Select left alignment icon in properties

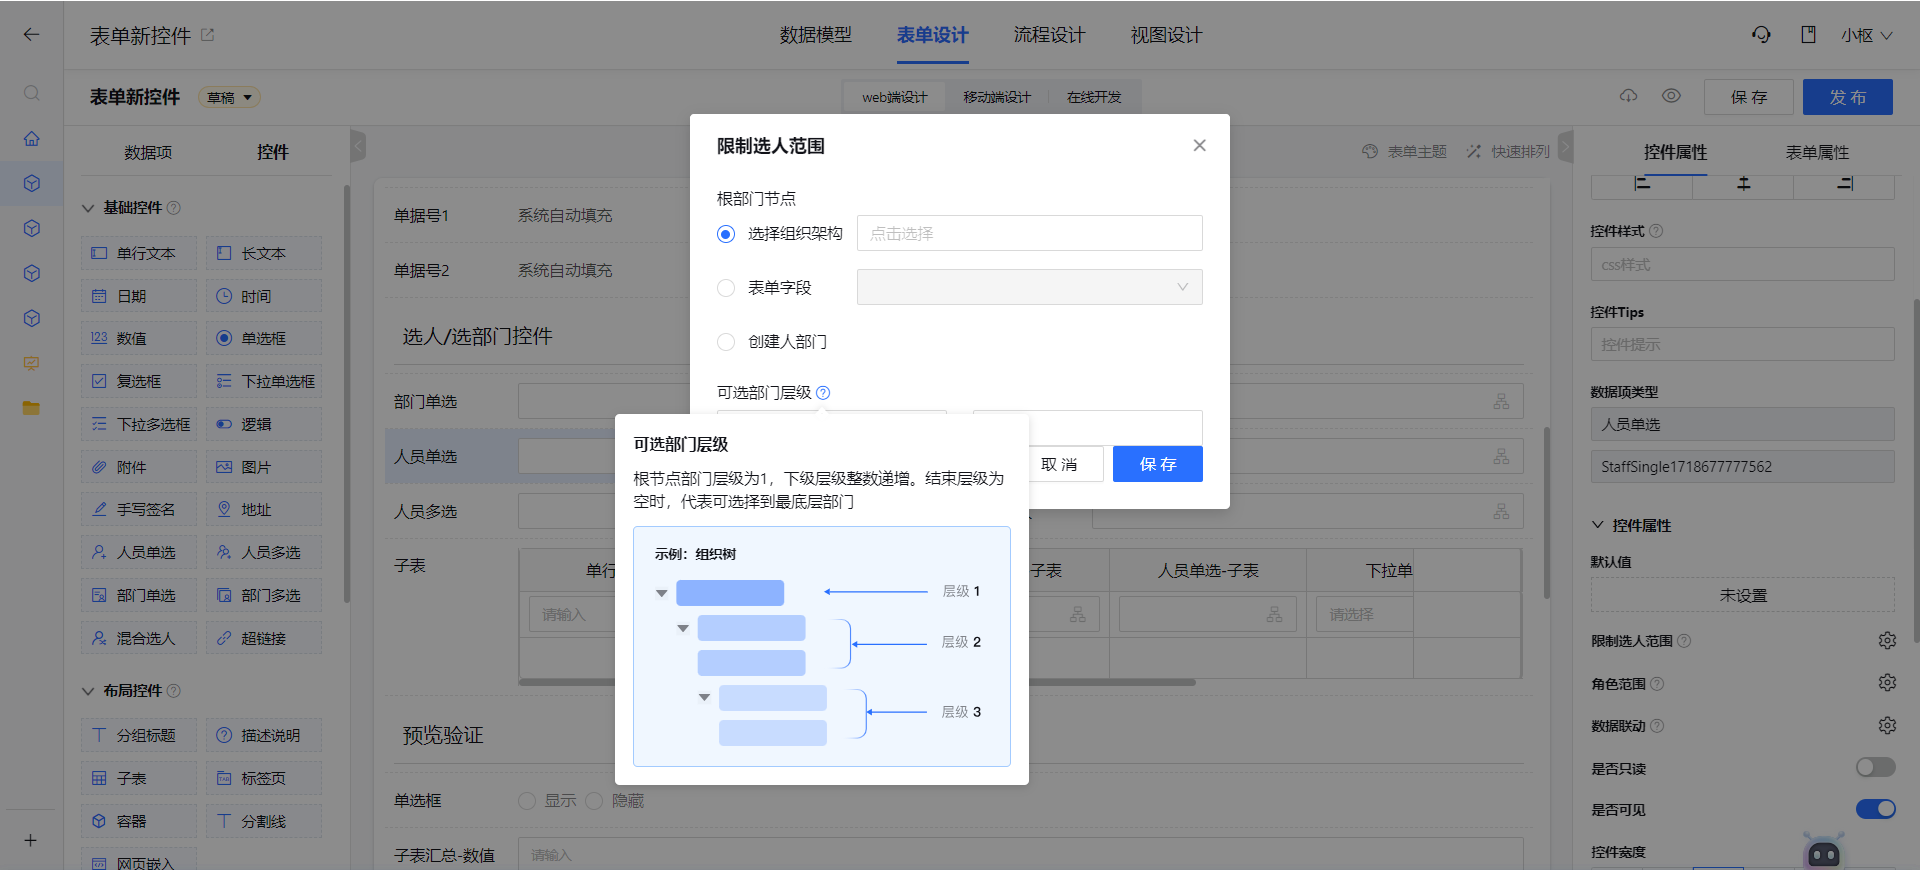pyautogui.click(x=1642, y=184)
